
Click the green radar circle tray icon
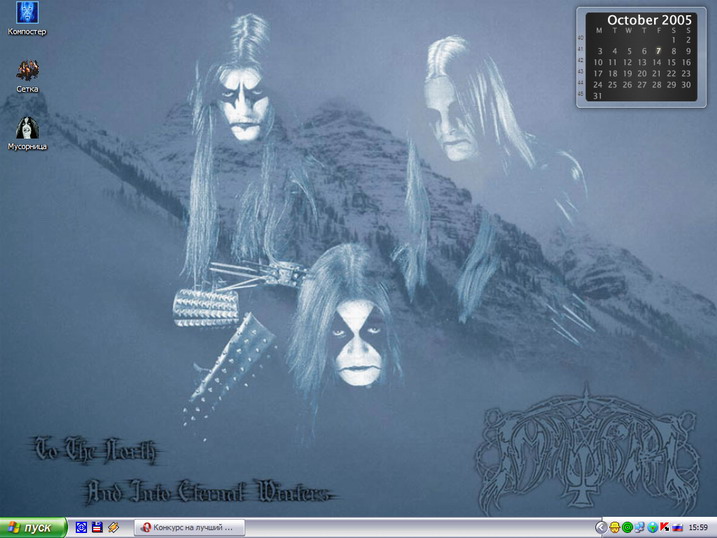pos(627,528)
